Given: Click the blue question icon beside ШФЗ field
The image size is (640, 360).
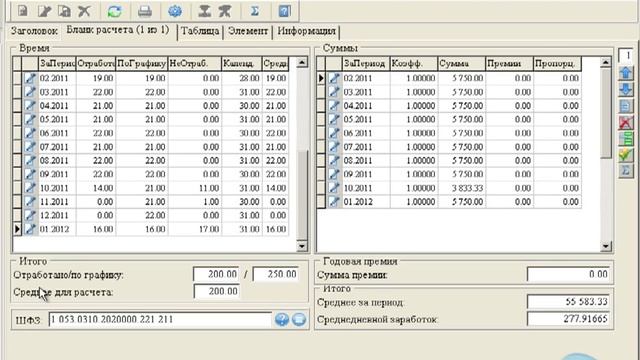Looking at the screenshot, I should [282, 320].
